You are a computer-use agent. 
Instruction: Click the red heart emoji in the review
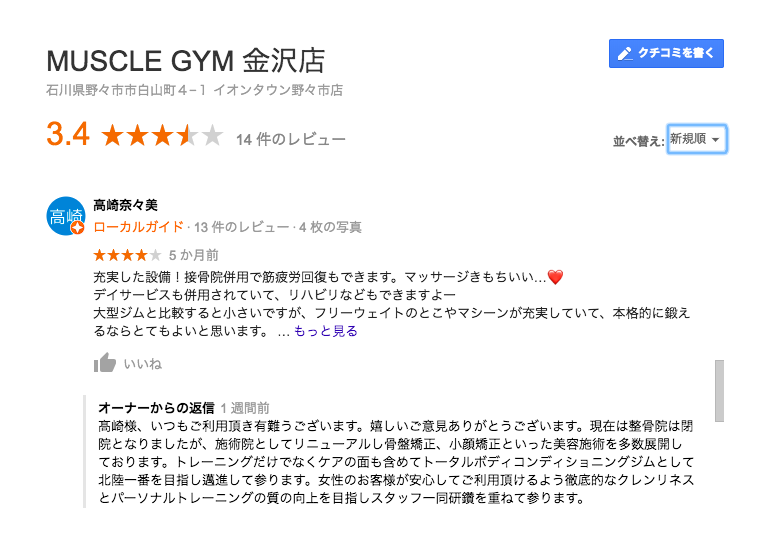coord(556,277)
